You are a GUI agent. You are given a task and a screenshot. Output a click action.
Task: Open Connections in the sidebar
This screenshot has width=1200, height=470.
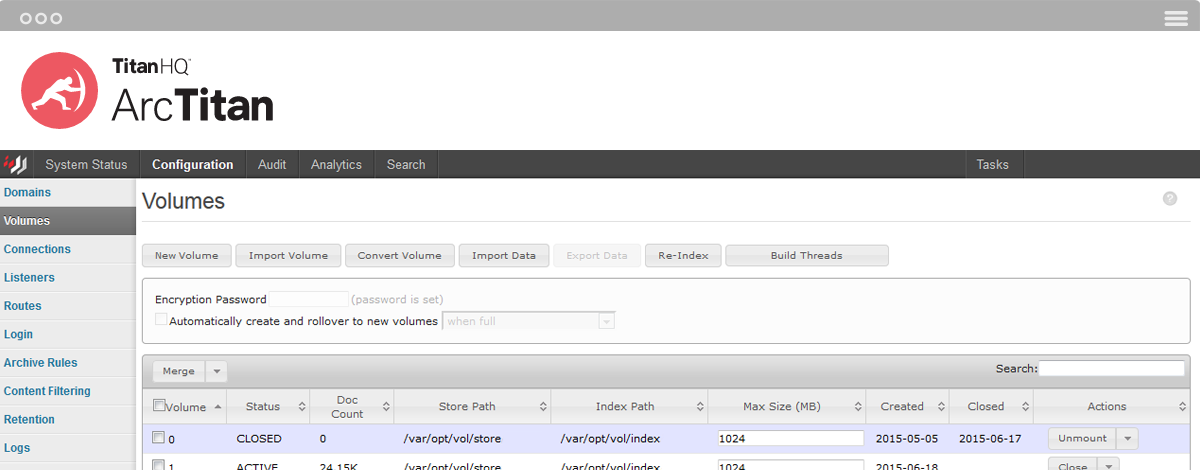(37, 249)
